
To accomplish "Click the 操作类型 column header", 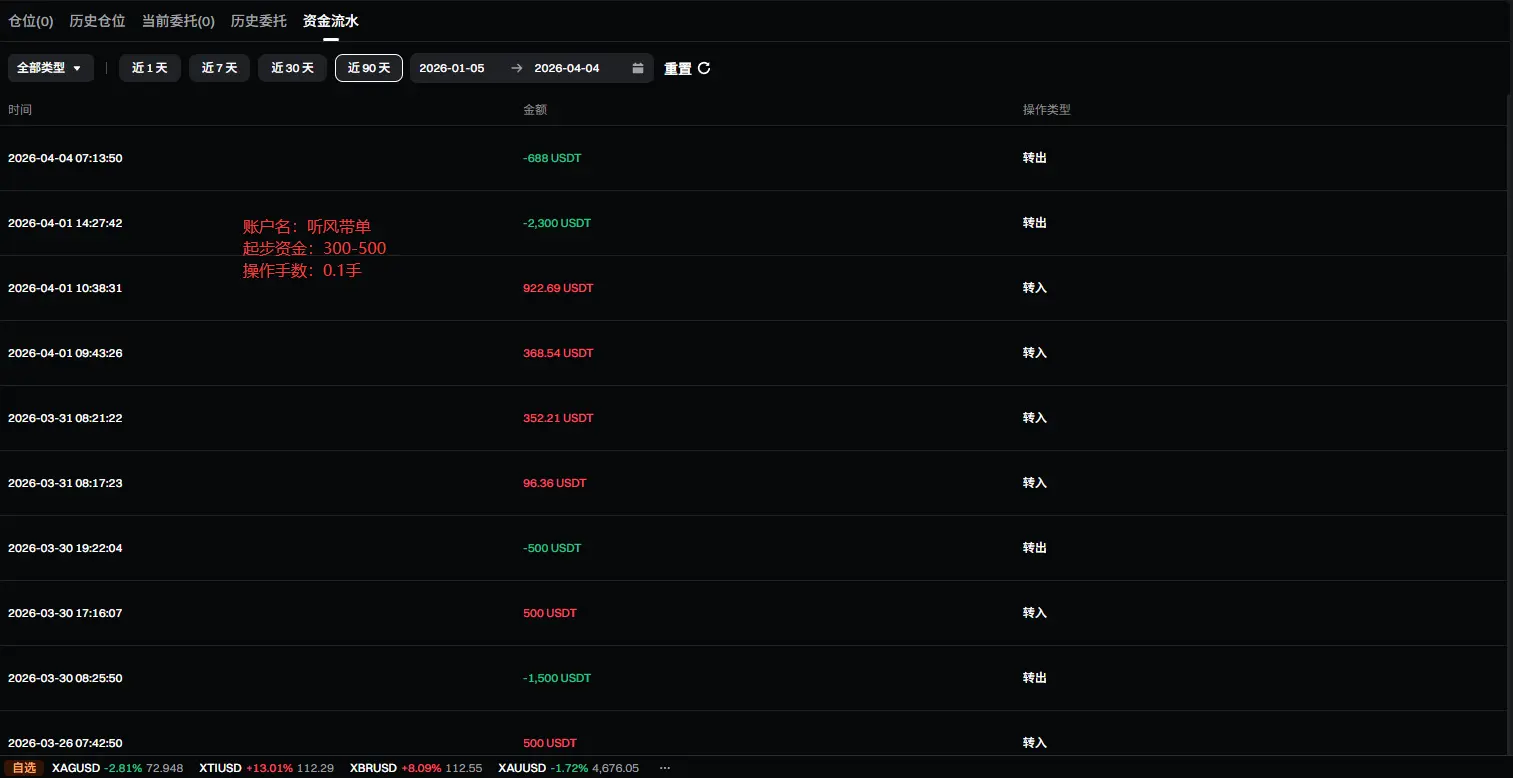I will click(1047, 110).
